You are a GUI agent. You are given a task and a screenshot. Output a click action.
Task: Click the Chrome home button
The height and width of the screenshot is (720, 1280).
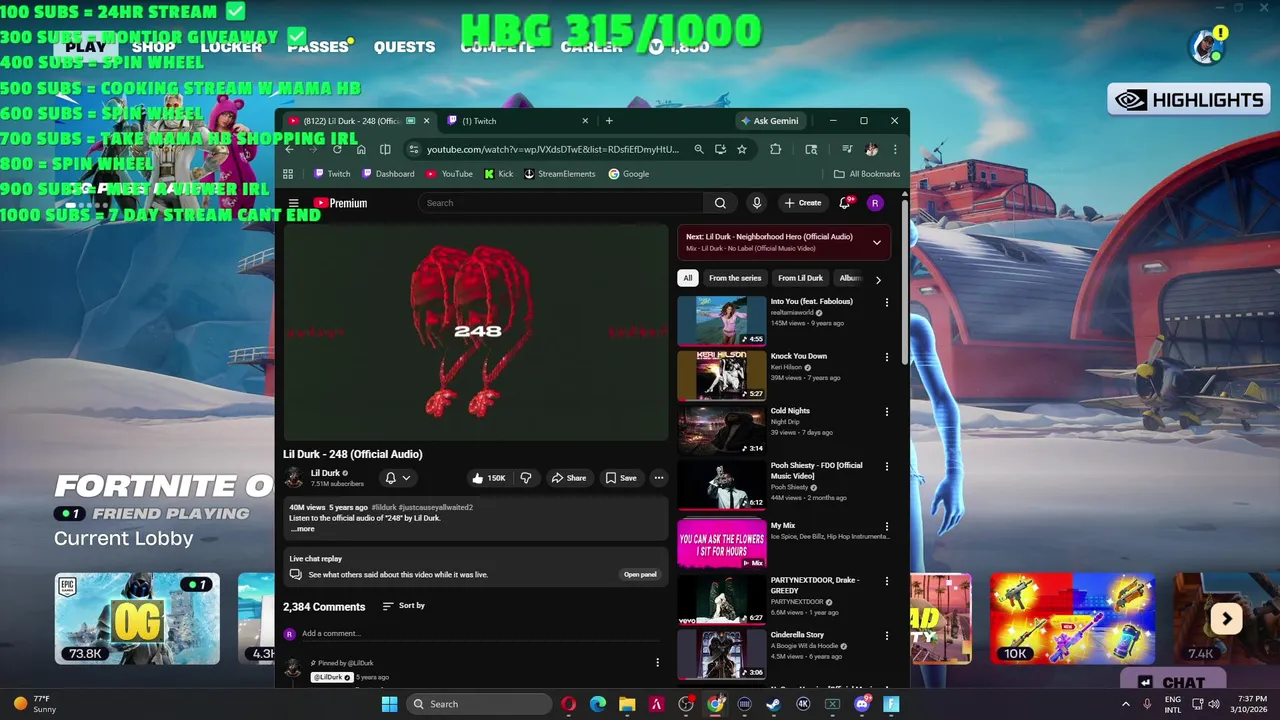[x=361, y=149]
